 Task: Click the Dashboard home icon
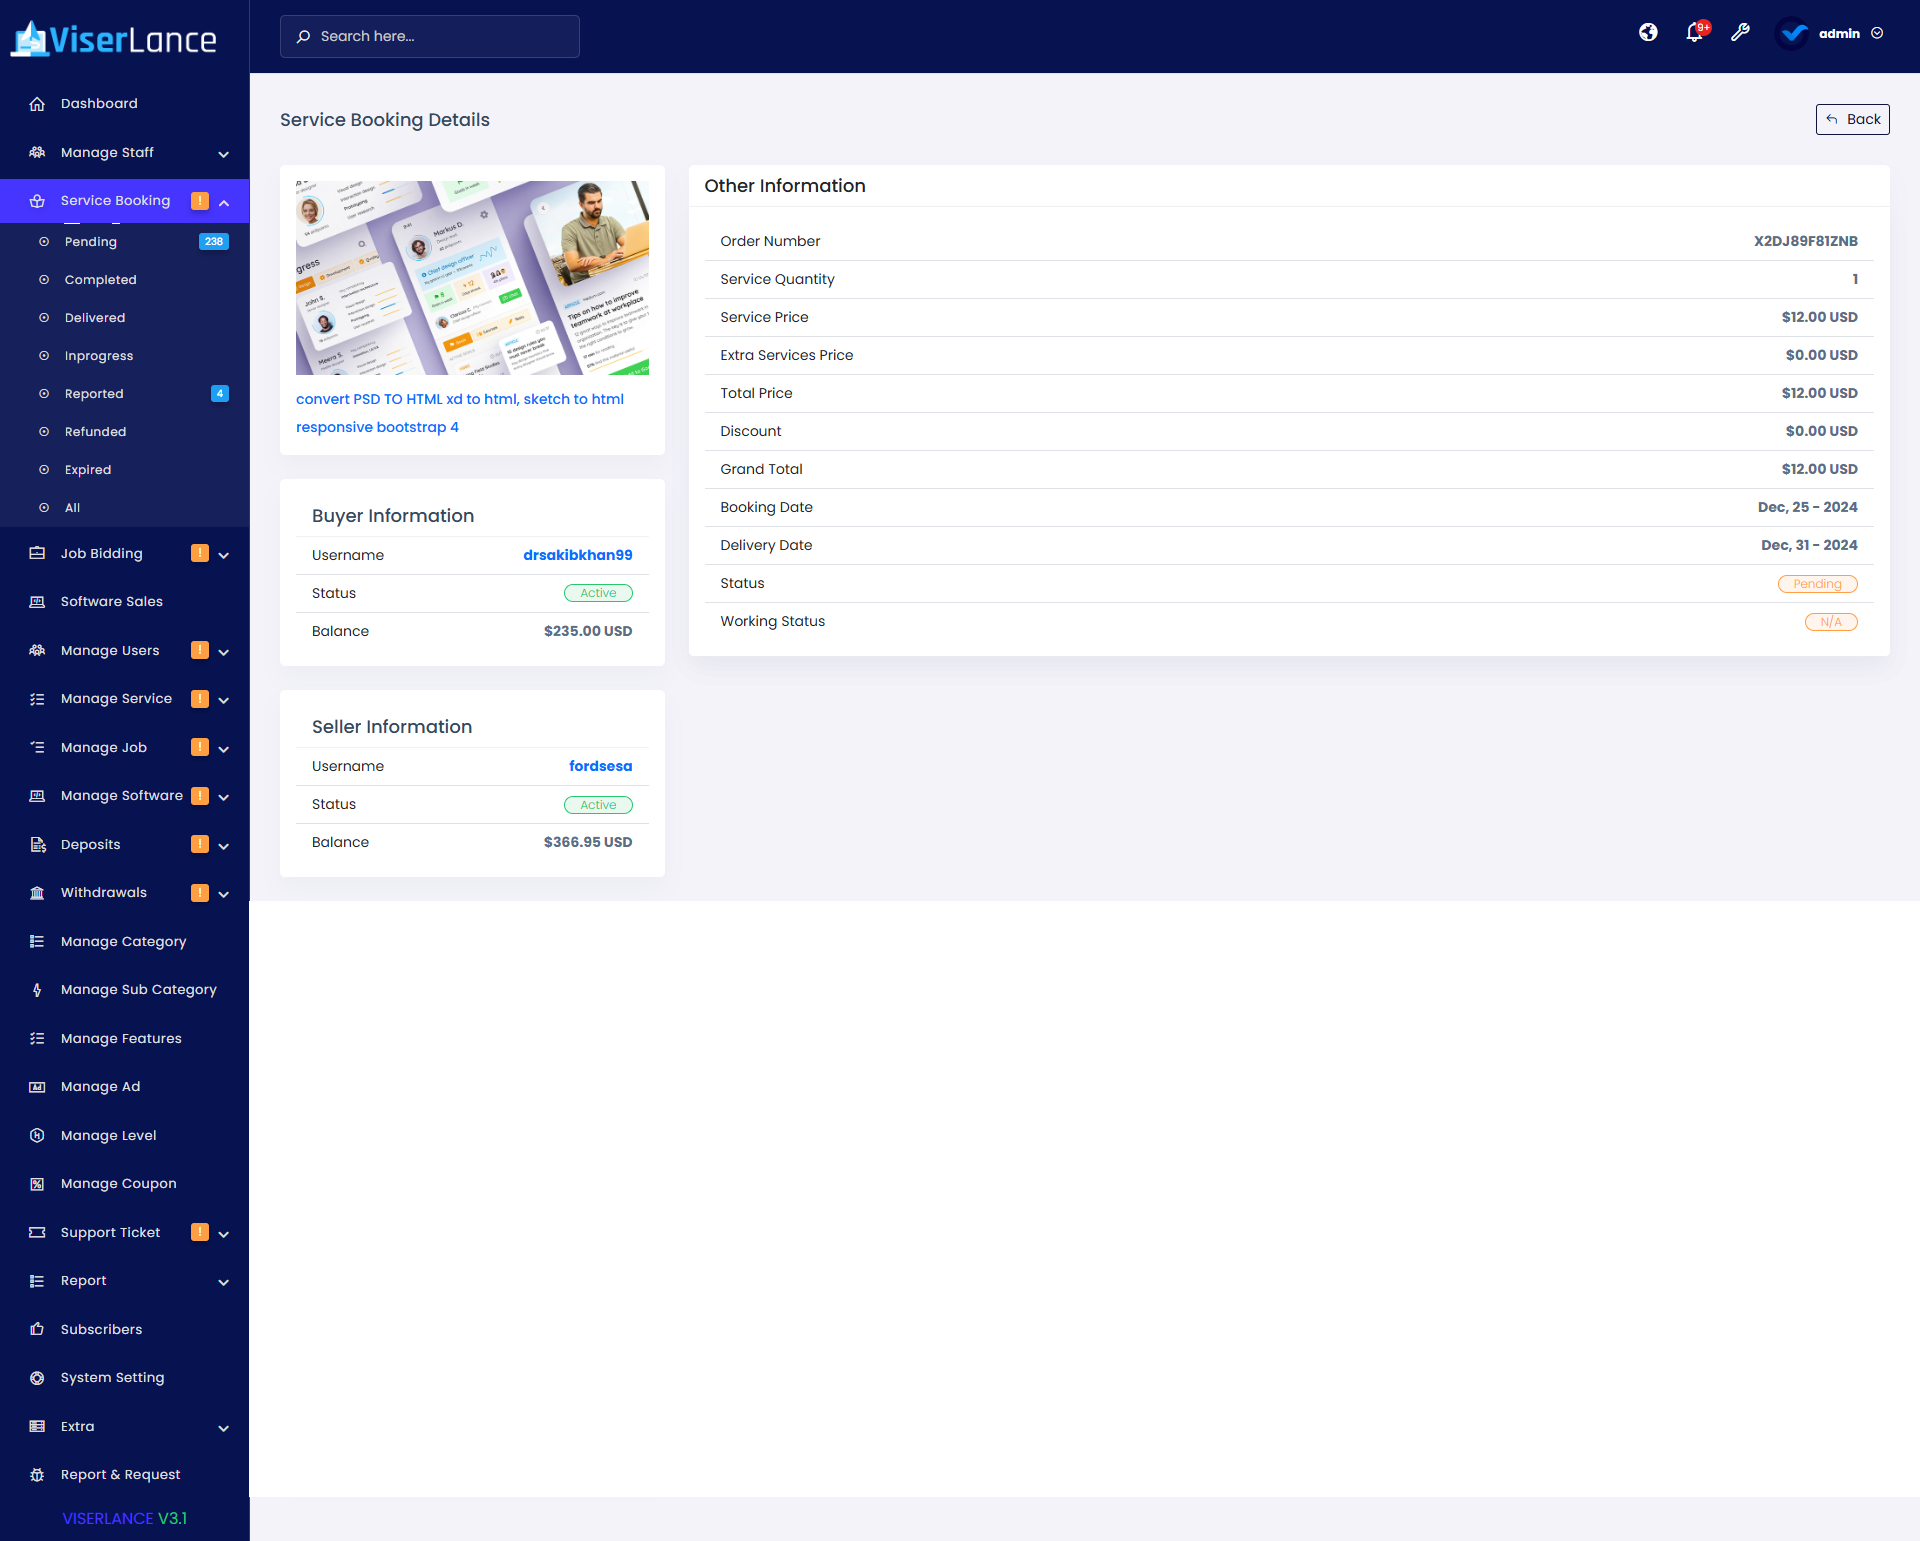click(37, 104)
